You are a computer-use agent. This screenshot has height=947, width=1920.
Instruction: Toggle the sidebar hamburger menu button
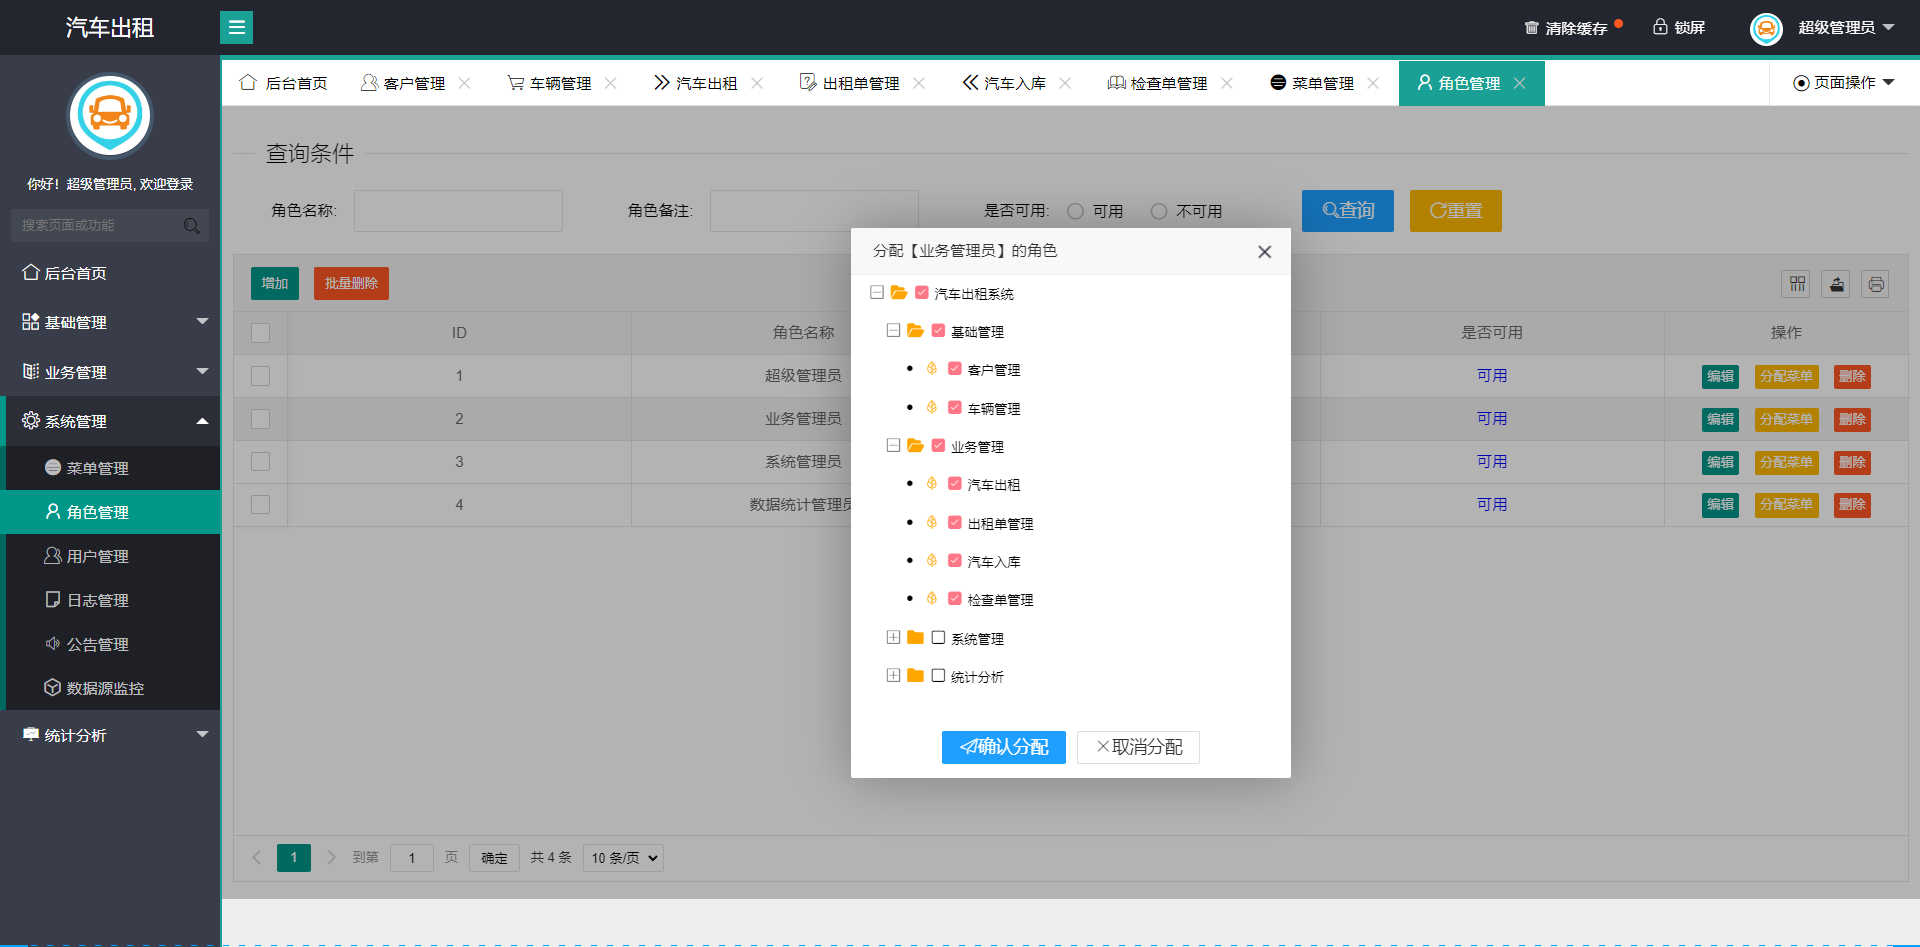236,27
